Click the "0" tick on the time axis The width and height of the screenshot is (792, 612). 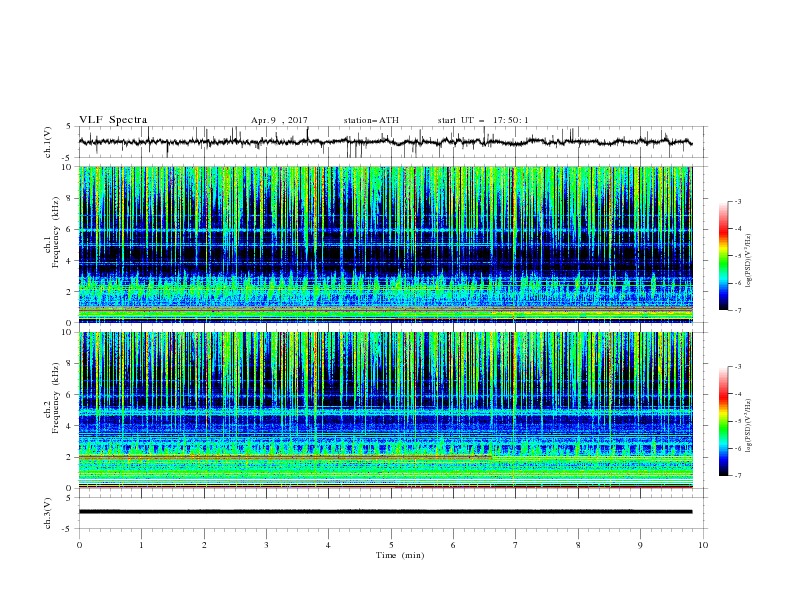click(79, 545)
